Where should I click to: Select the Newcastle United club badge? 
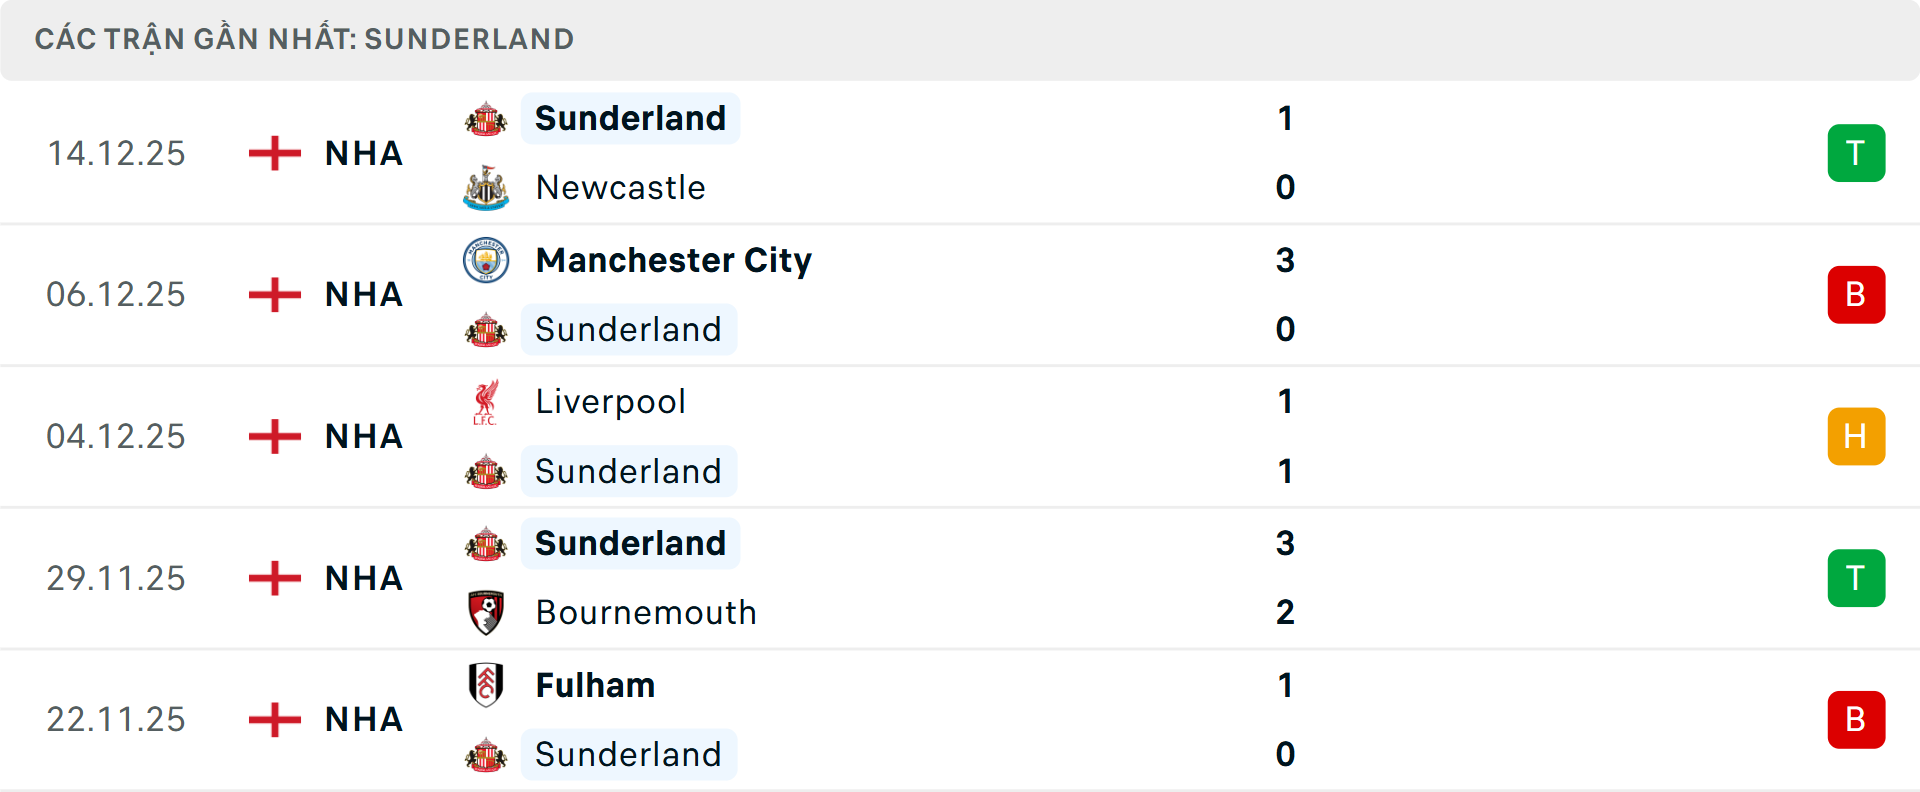486,187
